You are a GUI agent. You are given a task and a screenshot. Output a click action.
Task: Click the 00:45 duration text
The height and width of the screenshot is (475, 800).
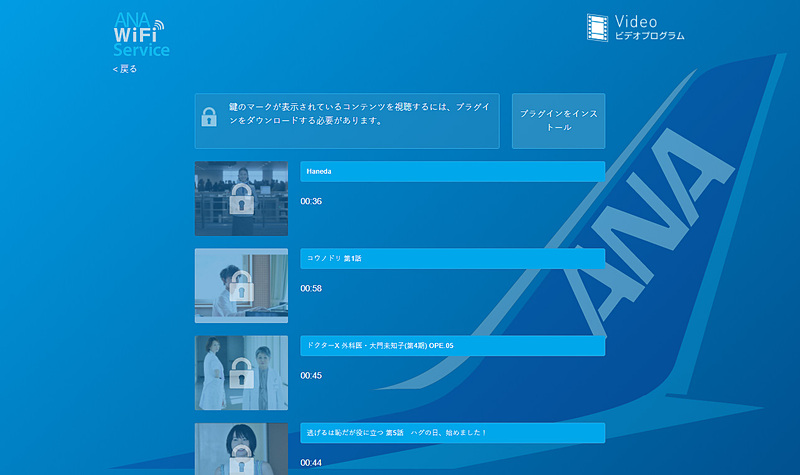(311, 376)
